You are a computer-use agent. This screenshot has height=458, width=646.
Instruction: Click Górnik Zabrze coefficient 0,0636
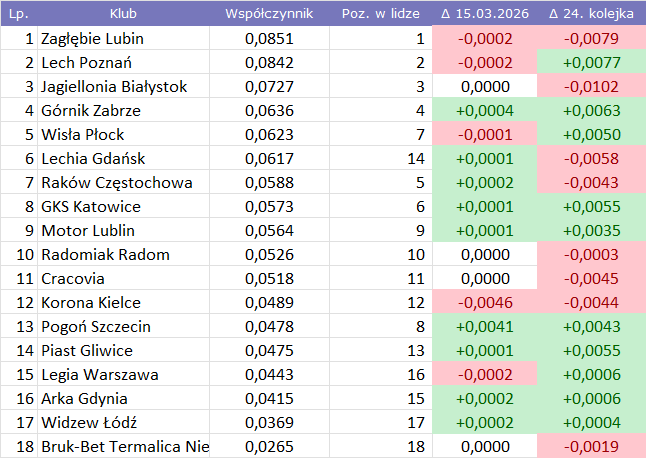(269, 111)
